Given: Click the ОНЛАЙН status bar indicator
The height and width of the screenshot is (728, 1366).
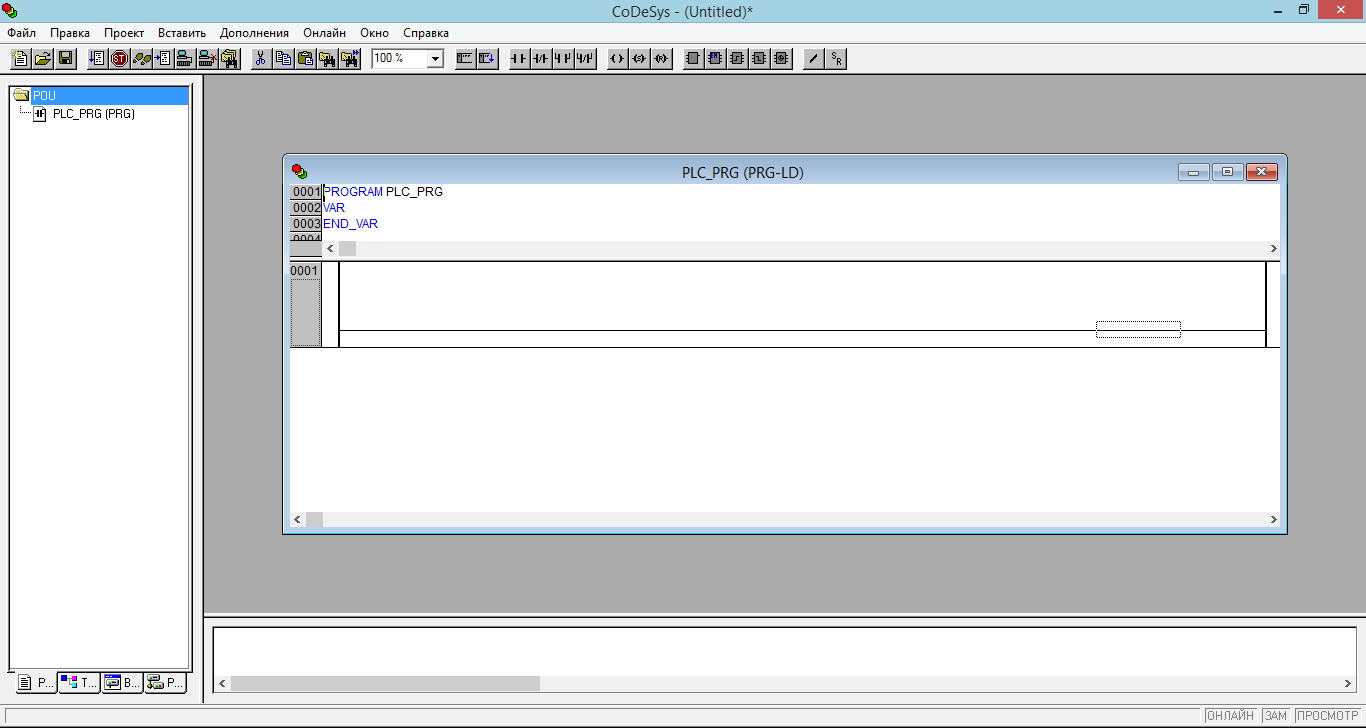Looking at the screenshot, I should [x=1230, y=716].
